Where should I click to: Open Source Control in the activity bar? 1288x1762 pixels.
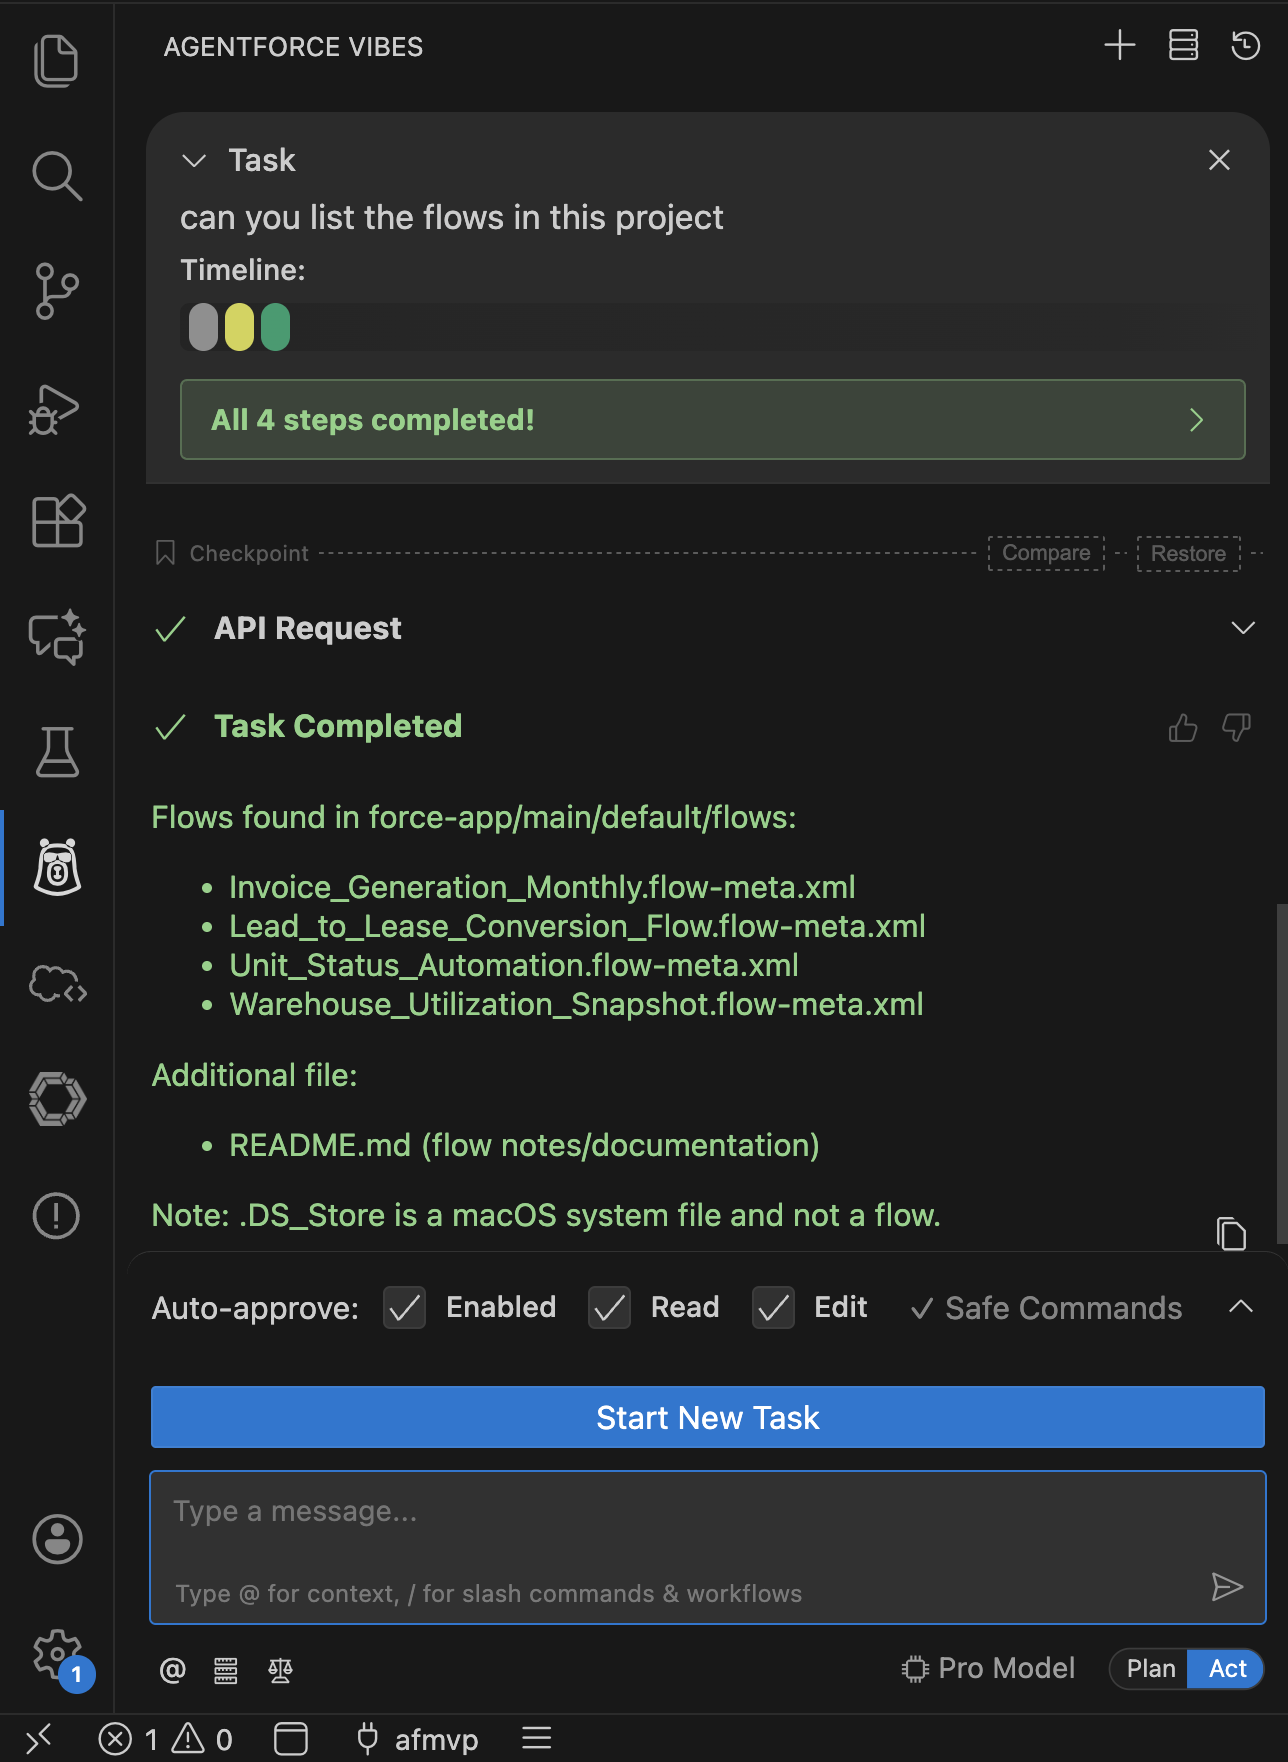57,291
